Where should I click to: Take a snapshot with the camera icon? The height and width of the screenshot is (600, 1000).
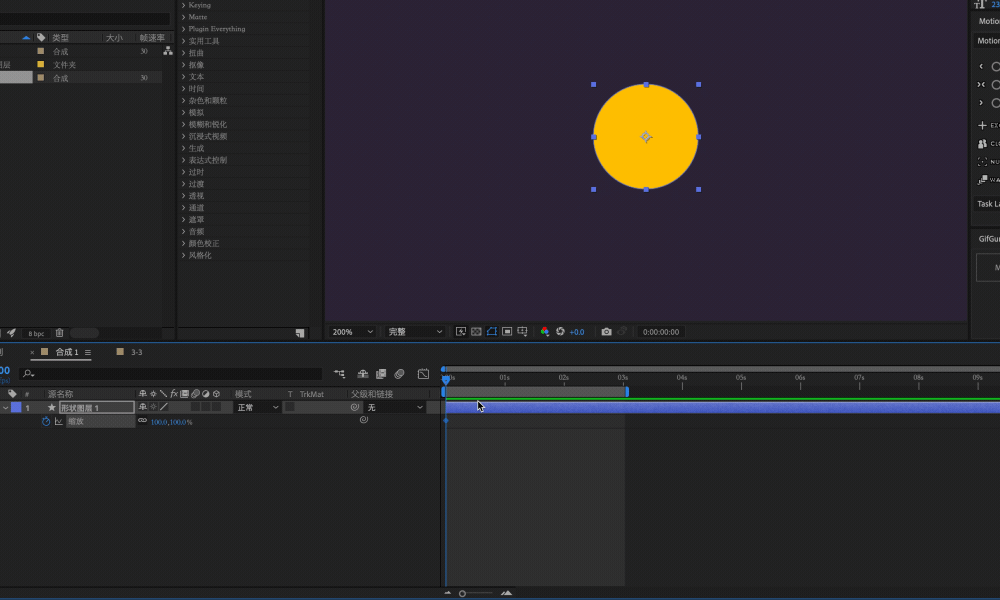tap(607, 332)
